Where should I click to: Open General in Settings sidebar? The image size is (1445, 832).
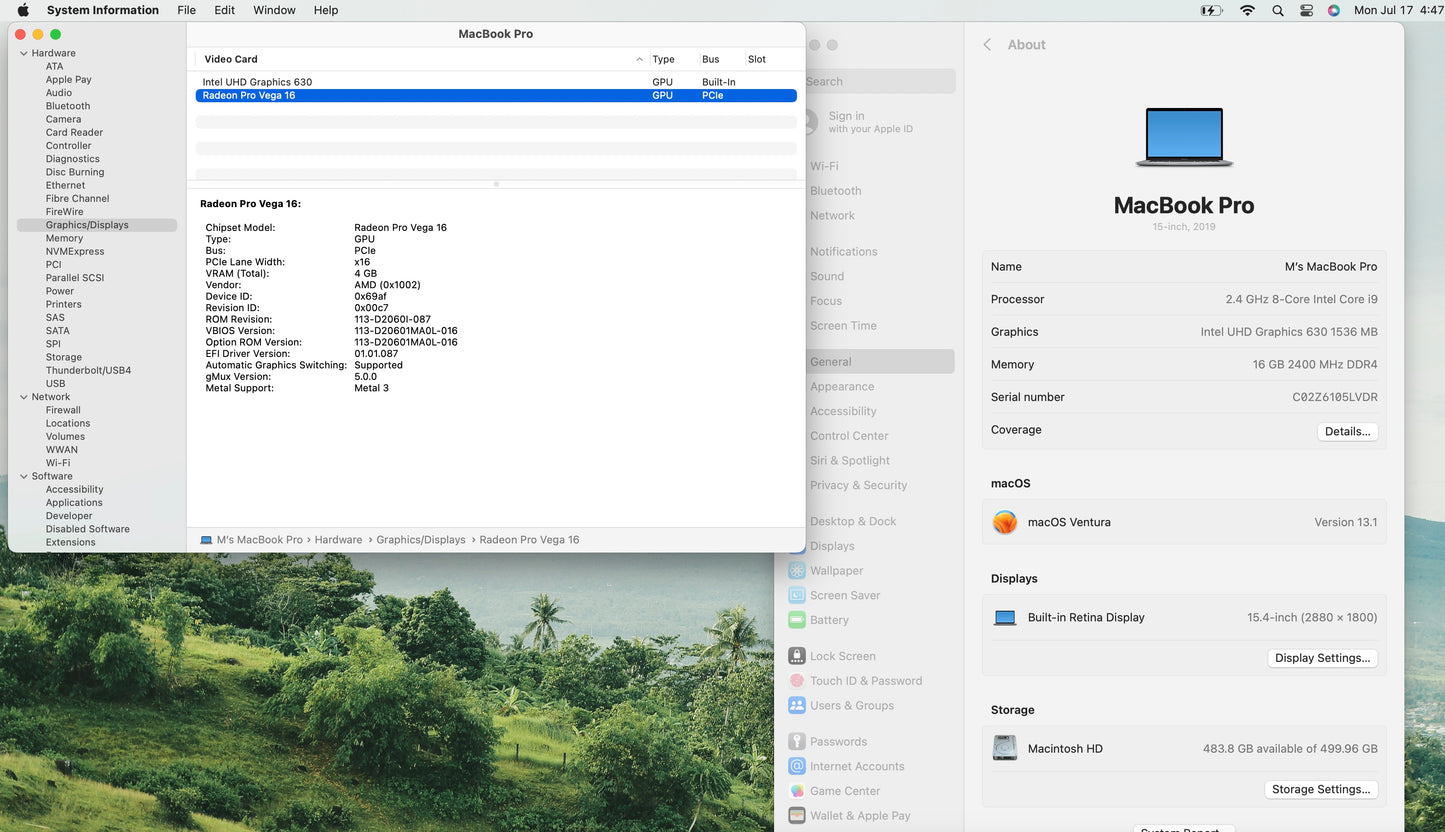[880, 362]
